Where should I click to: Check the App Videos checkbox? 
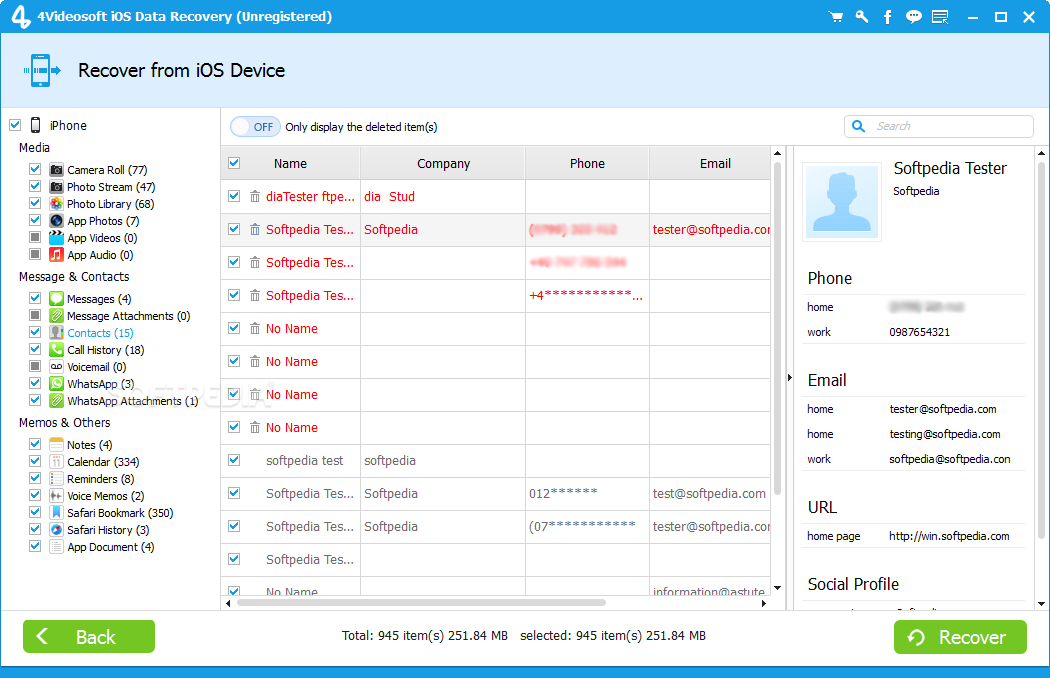(35, 237)
